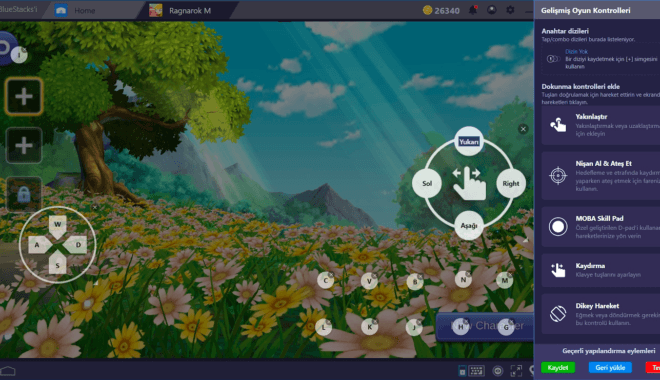Select the Aşağı swipe key
The image size is (660, 380).
469,226
